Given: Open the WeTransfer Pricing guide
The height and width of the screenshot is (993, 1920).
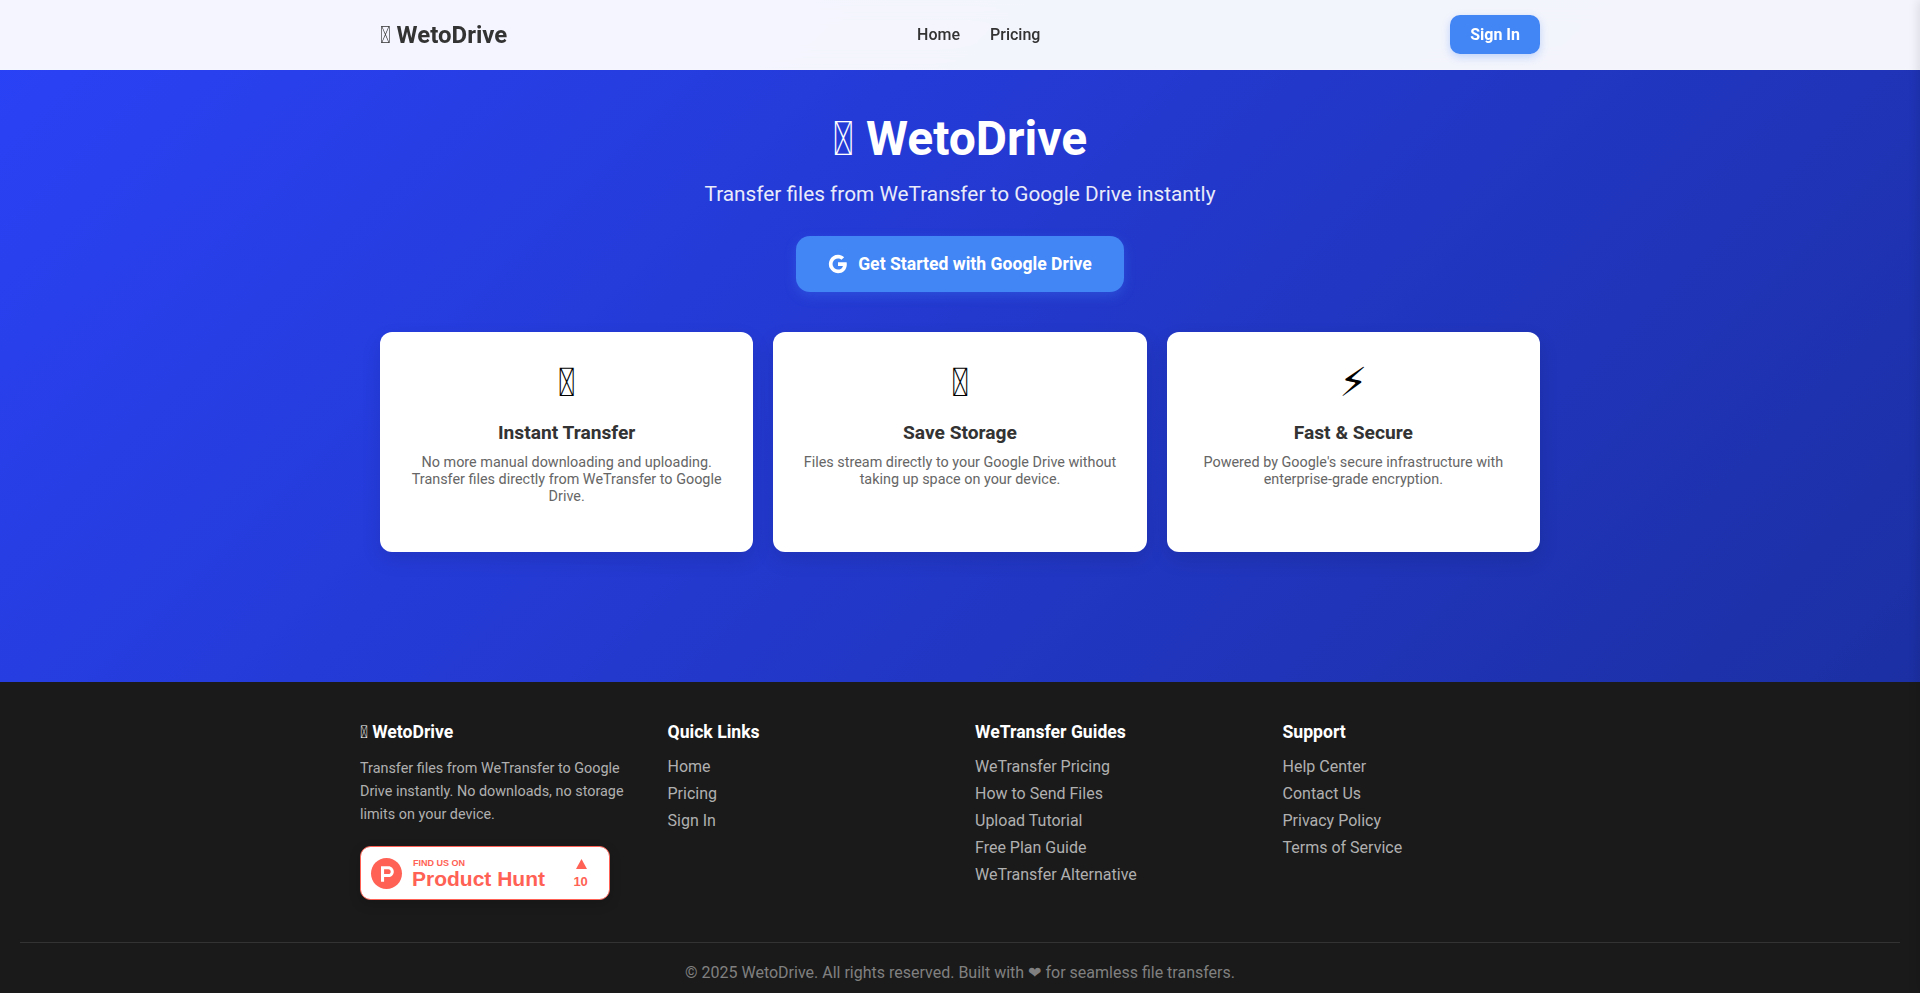Looking at the screenshot, I should pos(1042,766).
